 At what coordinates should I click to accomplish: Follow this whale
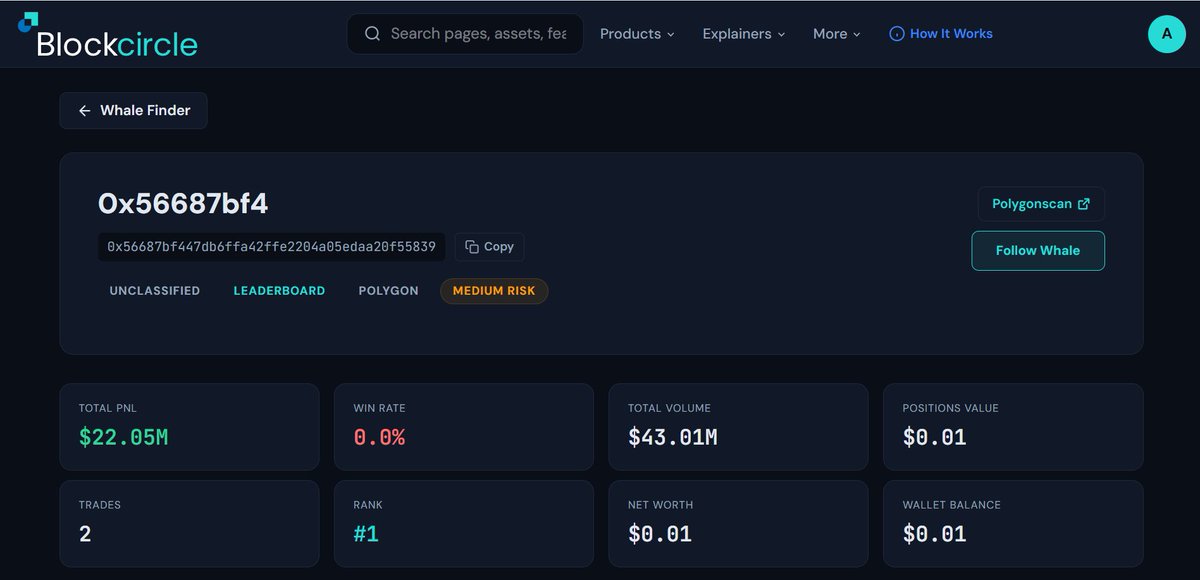coord(1038,251)
